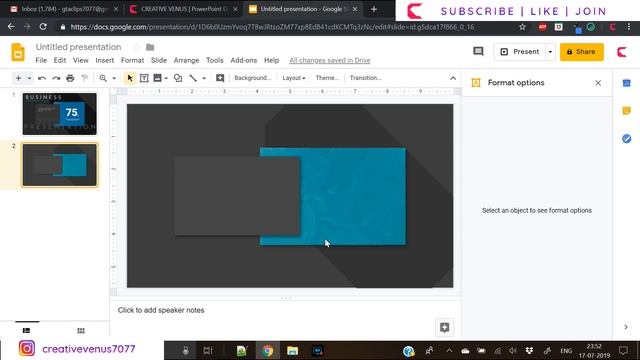Image resolution: width=640 pixels, height=360 pixels.
Task: Open a new browser tab
Action: (373, 9)
